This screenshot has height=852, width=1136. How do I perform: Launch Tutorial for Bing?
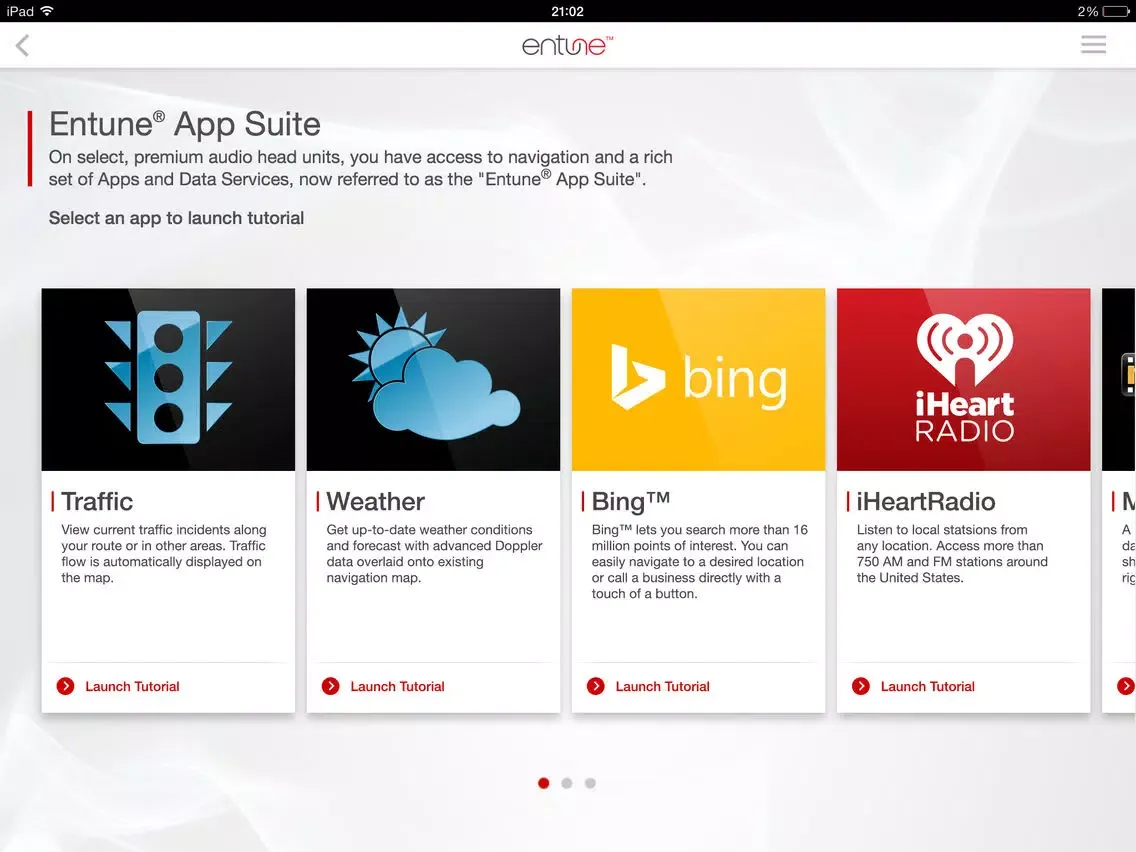[662, 686]
